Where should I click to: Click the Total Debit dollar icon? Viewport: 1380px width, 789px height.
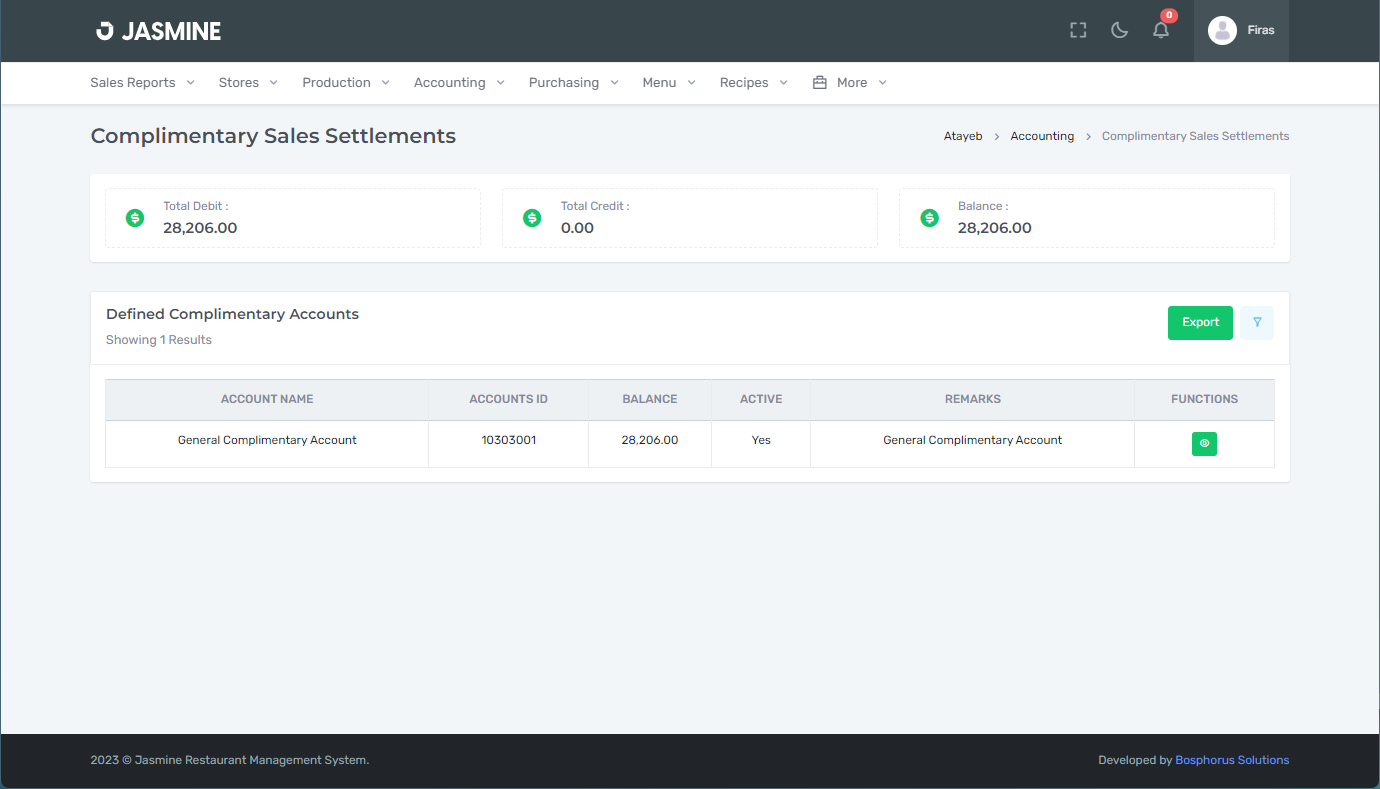[x=135, y=218]
